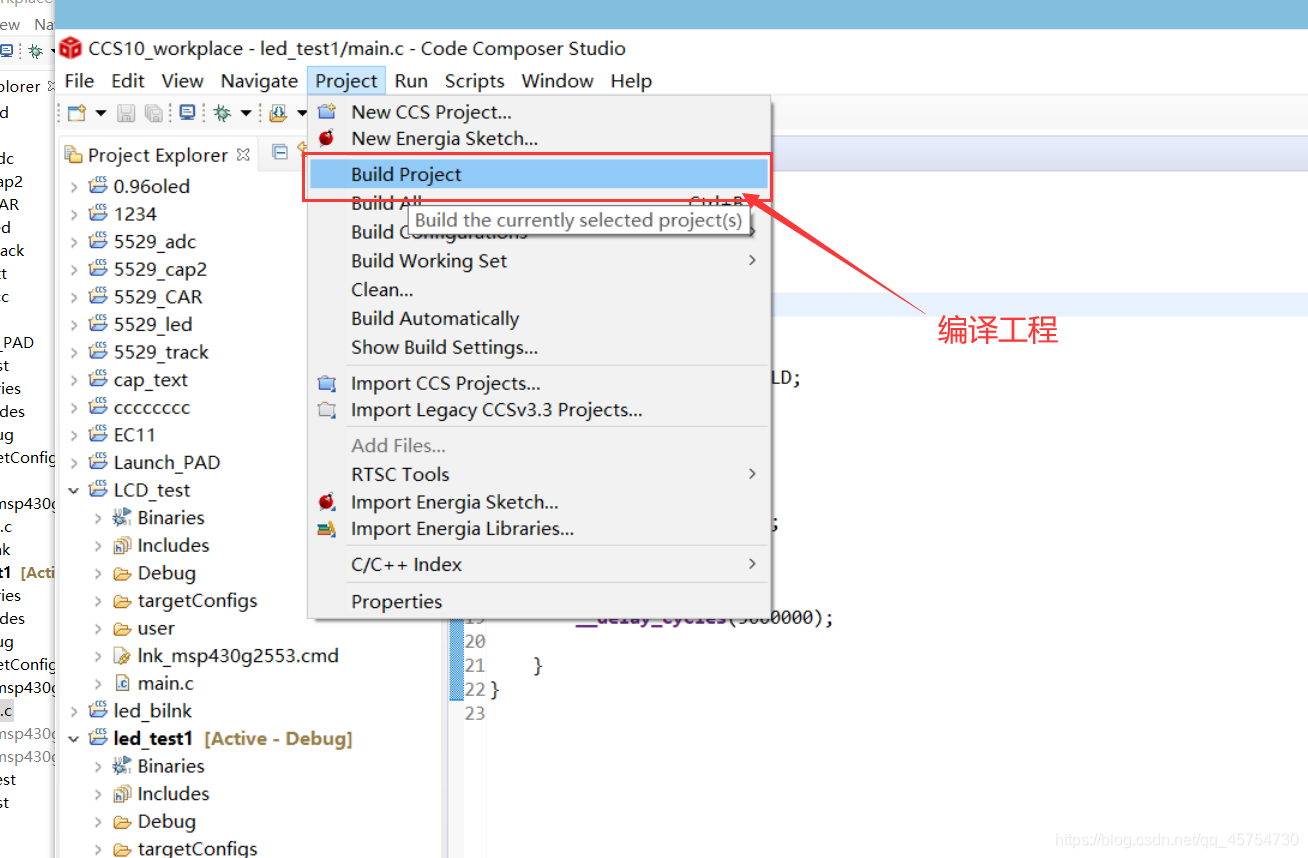The image size is (1308, 858).
Task: Open the Run menu
Action: 411,81
